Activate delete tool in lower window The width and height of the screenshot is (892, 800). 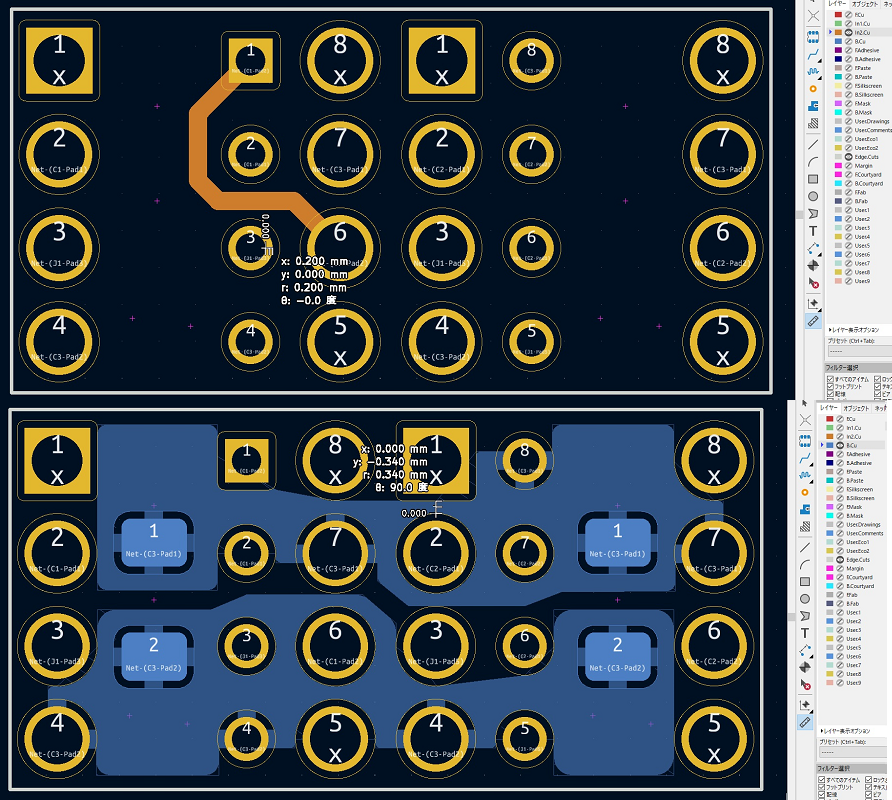click(805, 684)
